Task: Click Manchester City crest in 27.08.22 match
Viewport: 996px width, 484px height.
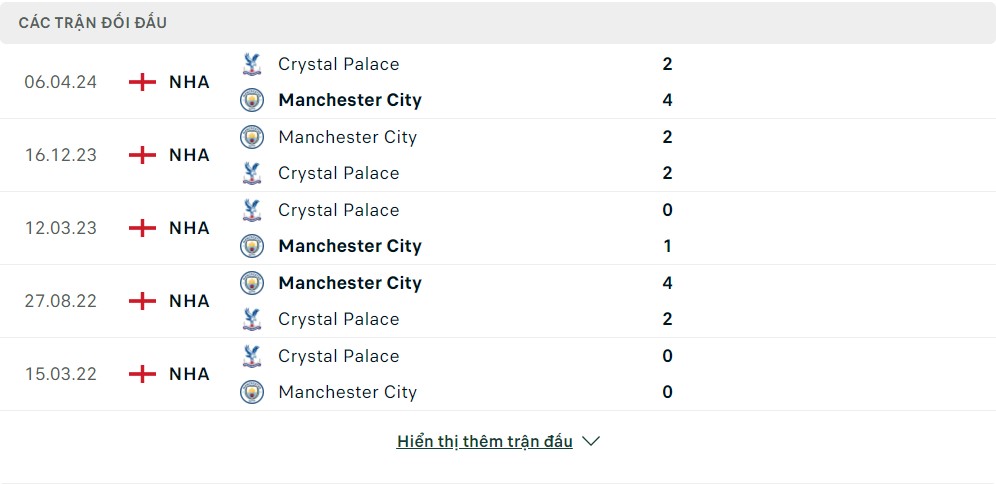Action: click(x=252, y=283)
